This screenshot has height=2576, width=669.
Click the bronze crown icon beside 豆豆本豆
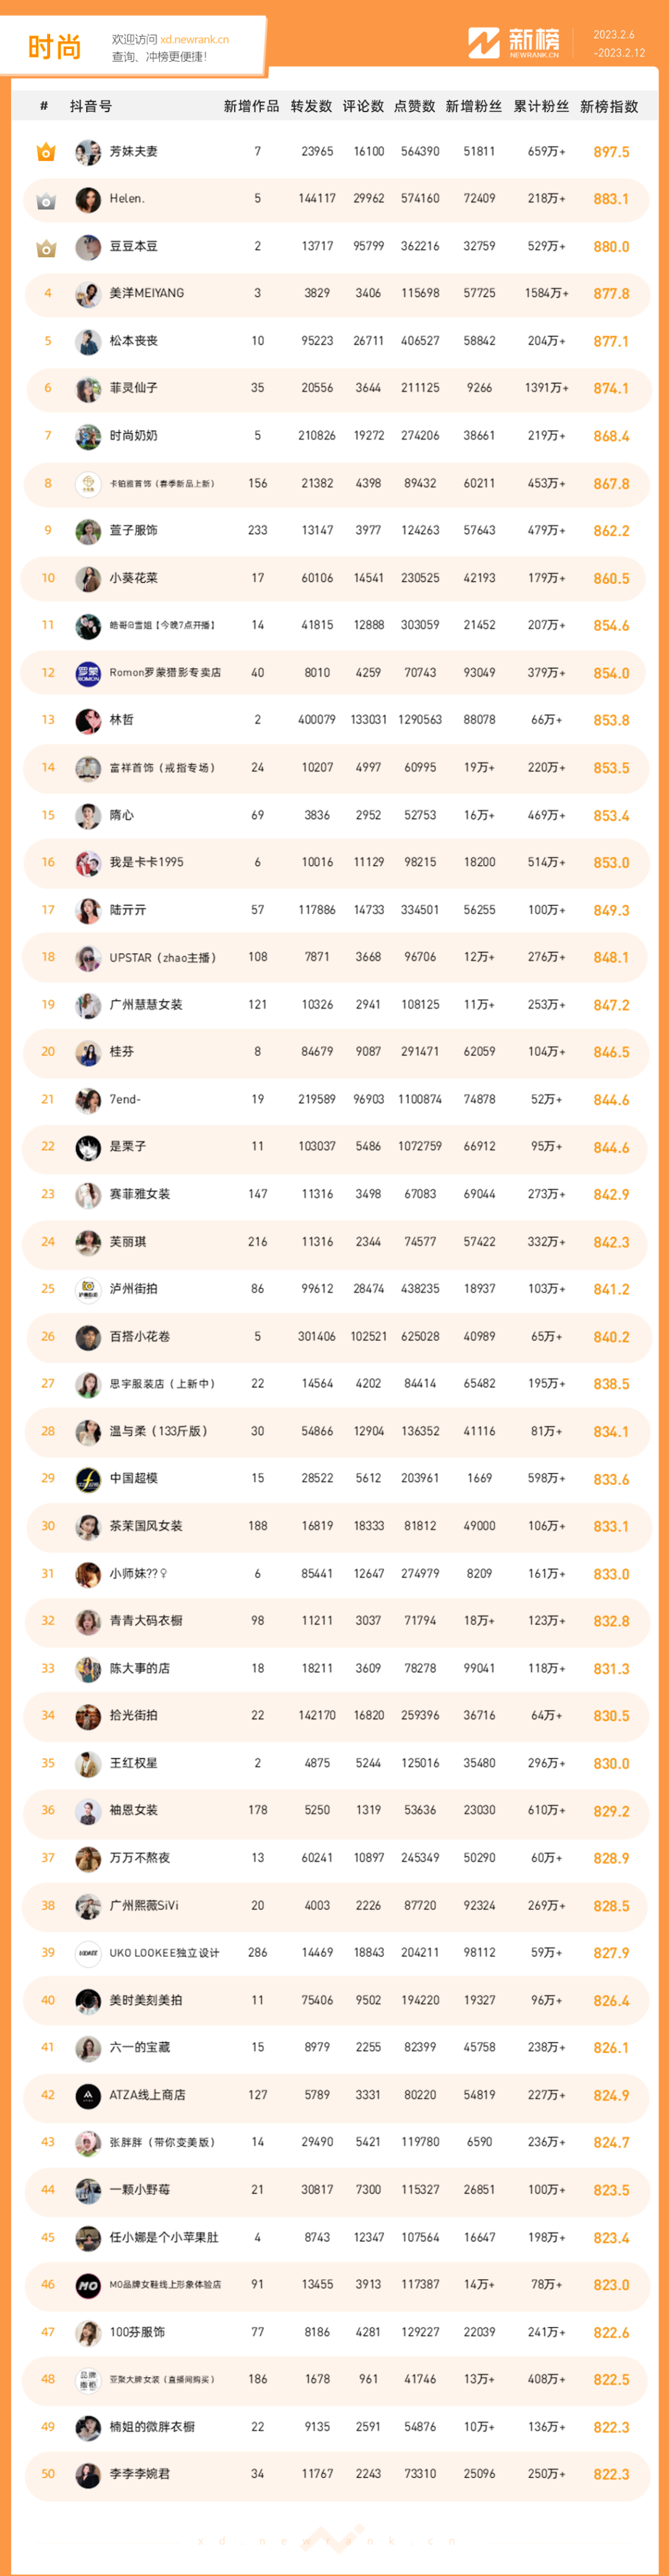tap(46, 247)
